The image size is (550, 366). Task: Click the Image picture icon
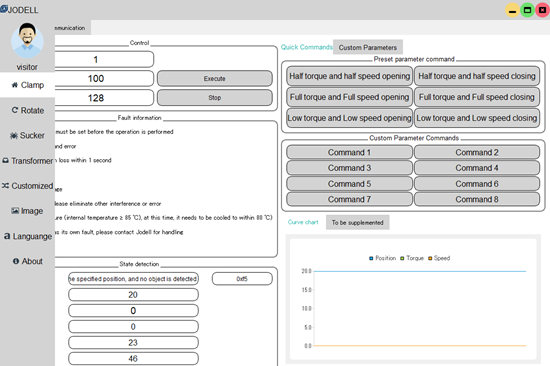click(x=15, y=211)
